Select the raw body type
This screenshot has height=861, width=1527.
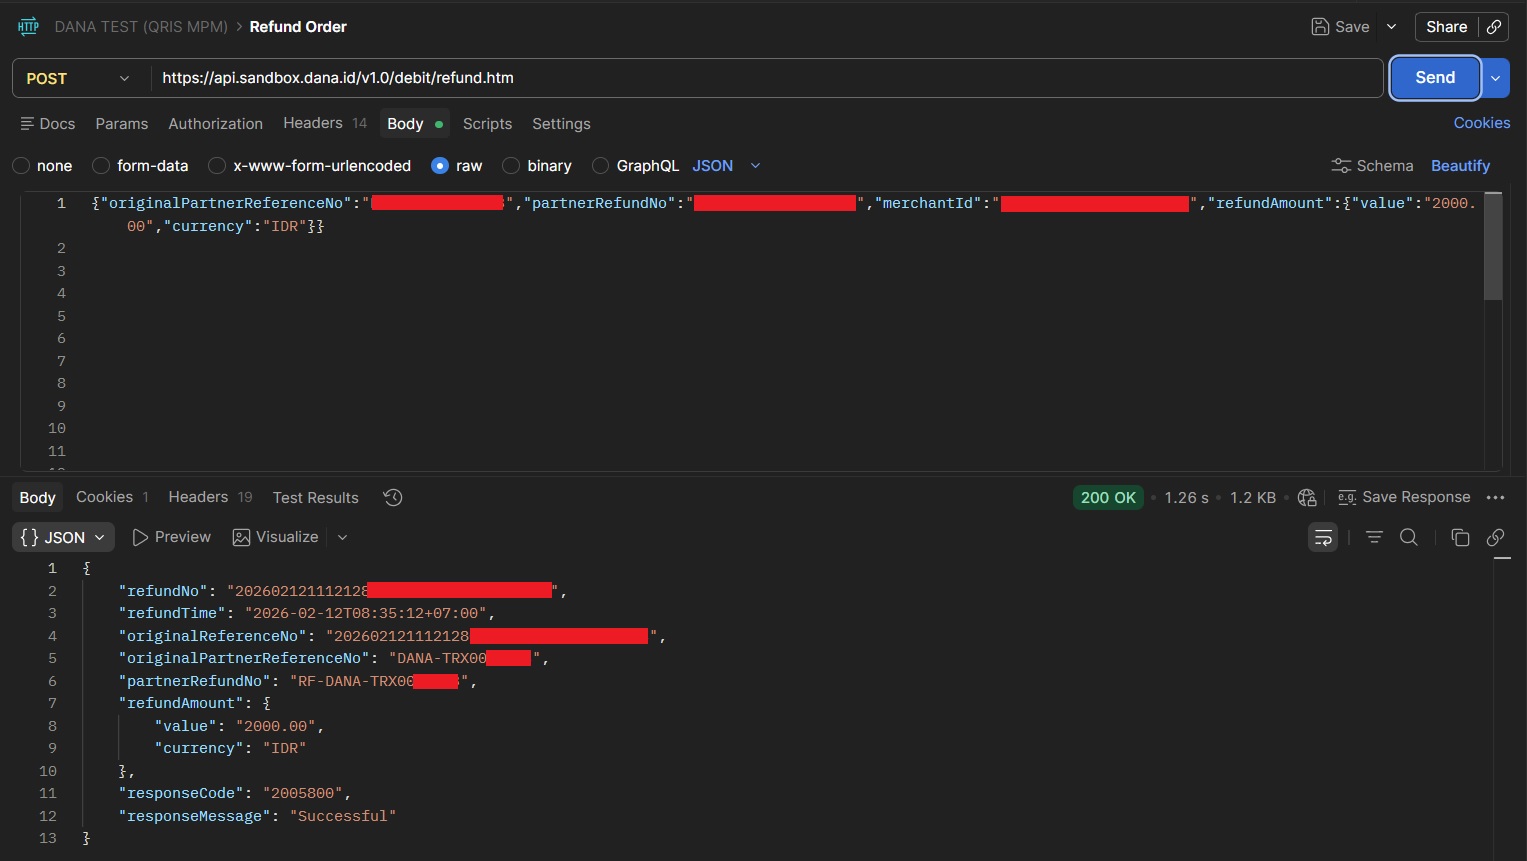(x=440, y=166)
